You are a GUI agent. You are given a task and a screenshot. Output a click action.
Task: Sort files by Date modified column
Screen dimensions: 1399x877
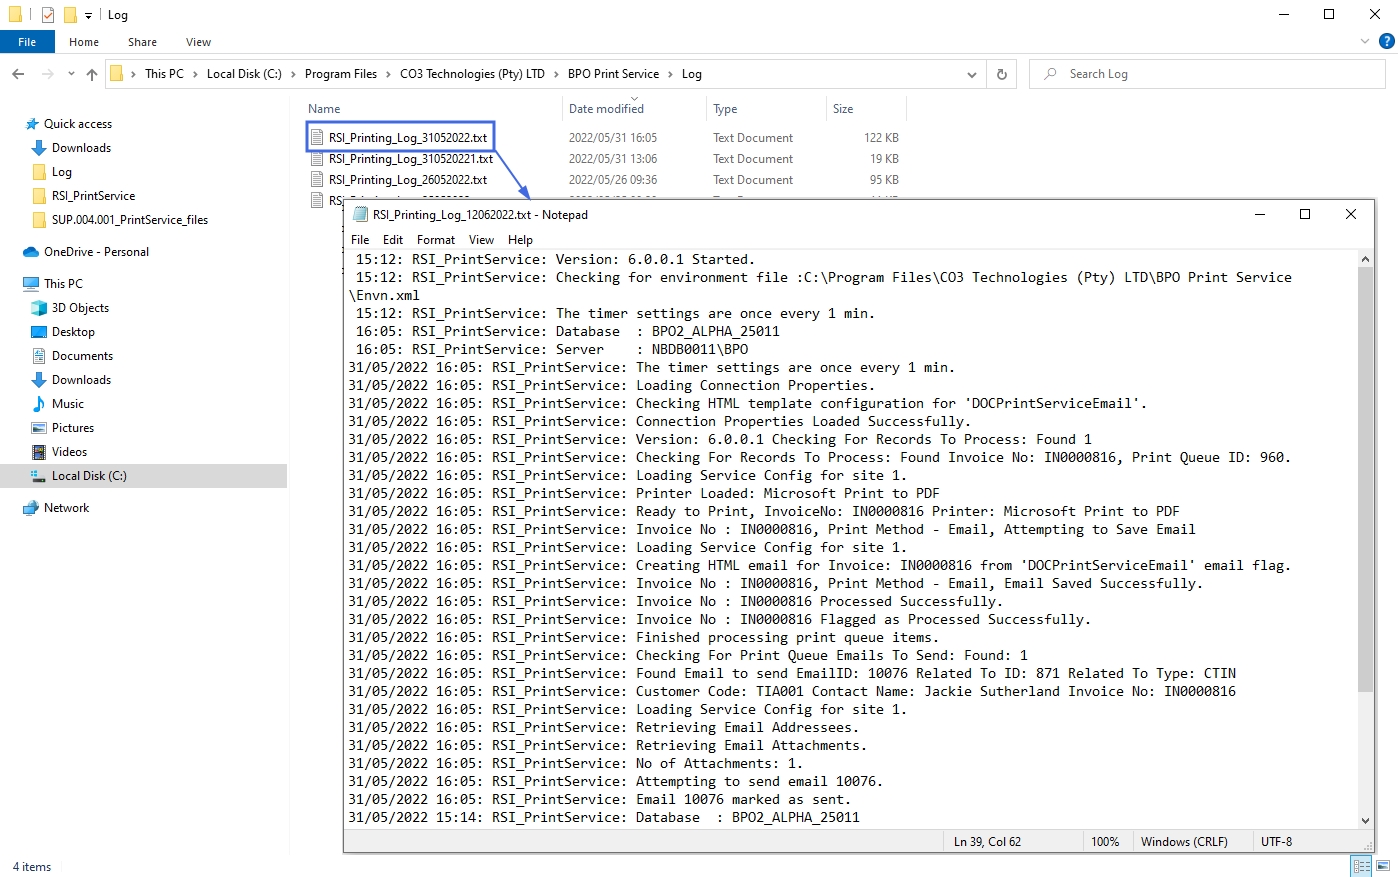coord(606,109)
